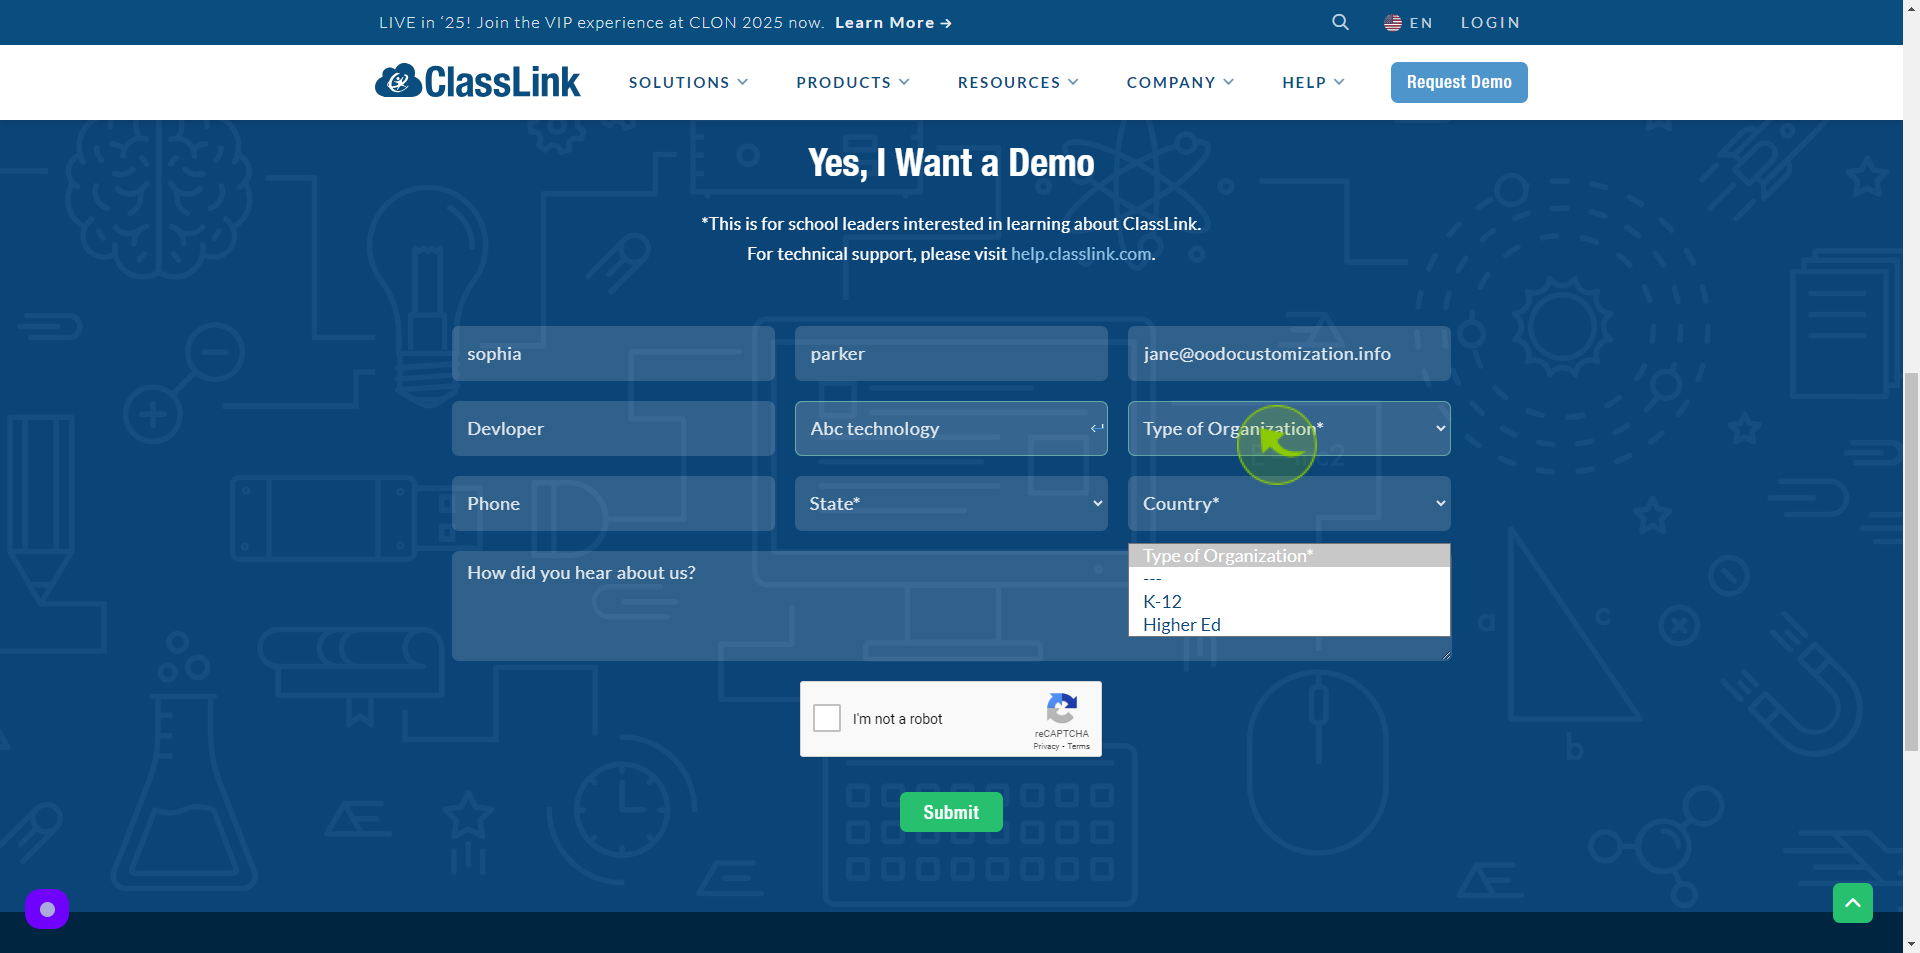Screen dimensions: 1920x953
Task: Click the scrollbar down arrow
Action: pos(1911,944)
